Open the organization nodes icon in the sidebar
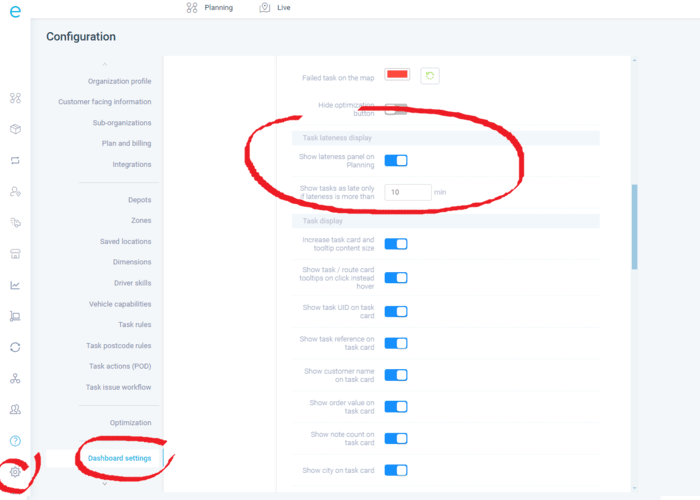The width and height of the screenshot is (700, 500). click(15, 378)
